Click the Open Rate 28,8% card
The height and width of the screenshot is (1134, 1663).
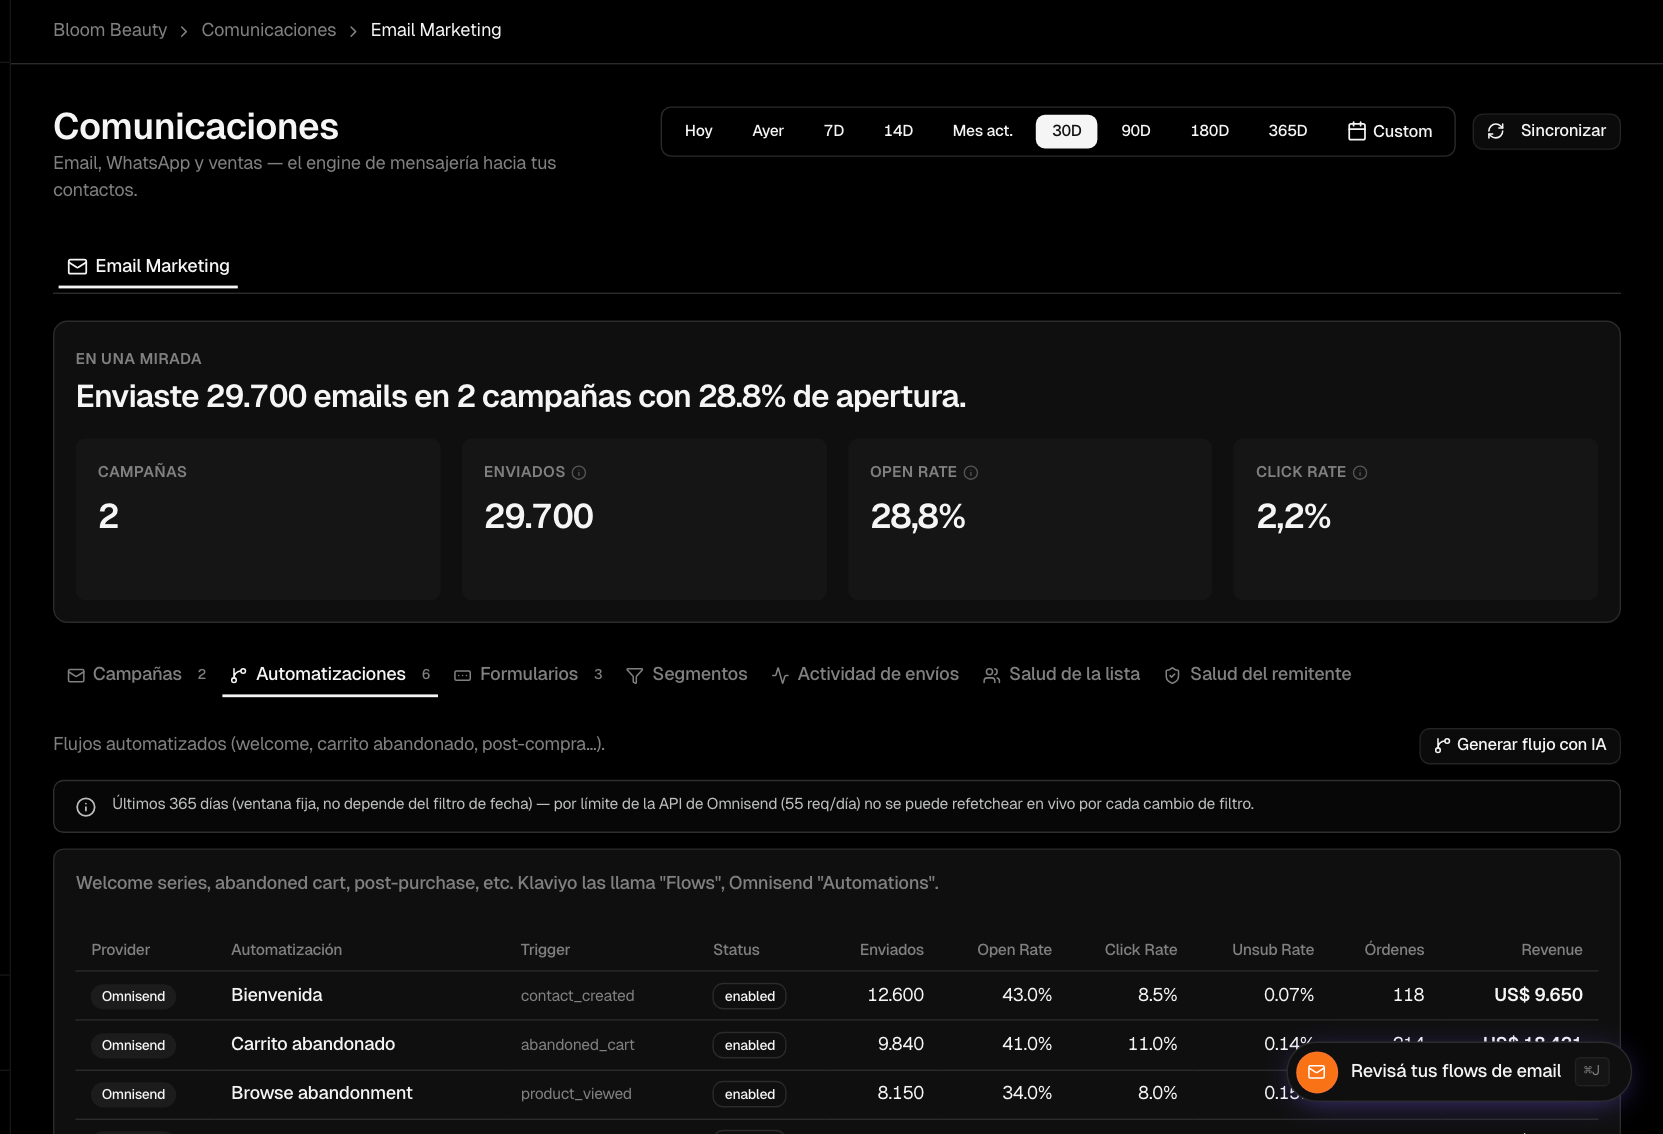click(x=1030, y=519)
